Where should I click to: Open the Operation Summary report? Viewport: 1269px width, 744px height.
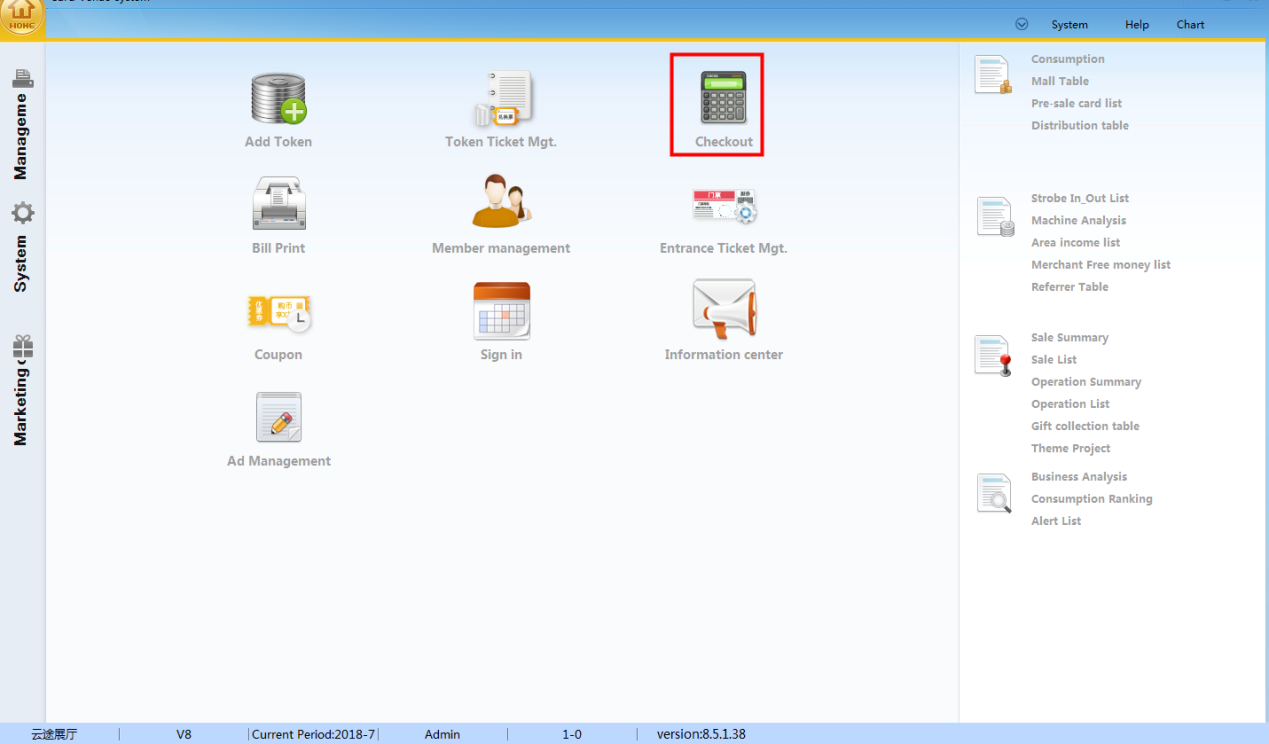1086,381
